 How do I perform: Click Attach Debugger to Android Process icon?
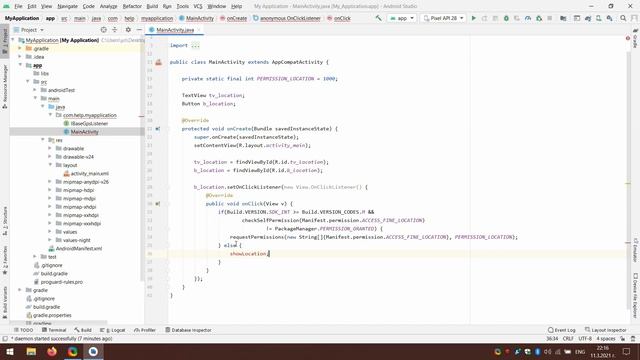(x=539, y=18)
